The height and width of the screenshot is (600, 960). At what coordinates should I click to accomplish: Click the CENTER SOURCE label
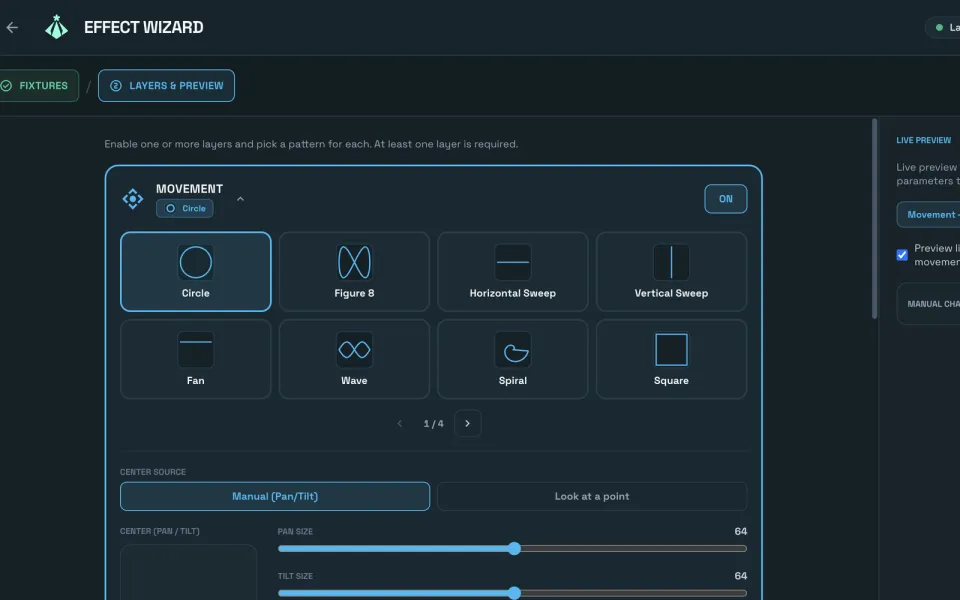[153, 472]
